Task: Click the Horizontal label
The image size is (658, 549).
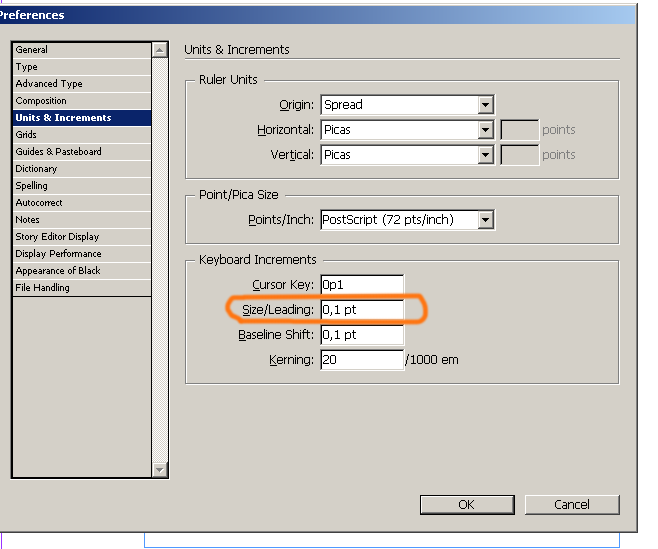Action: pyautogui.click(x=285, y=130)
